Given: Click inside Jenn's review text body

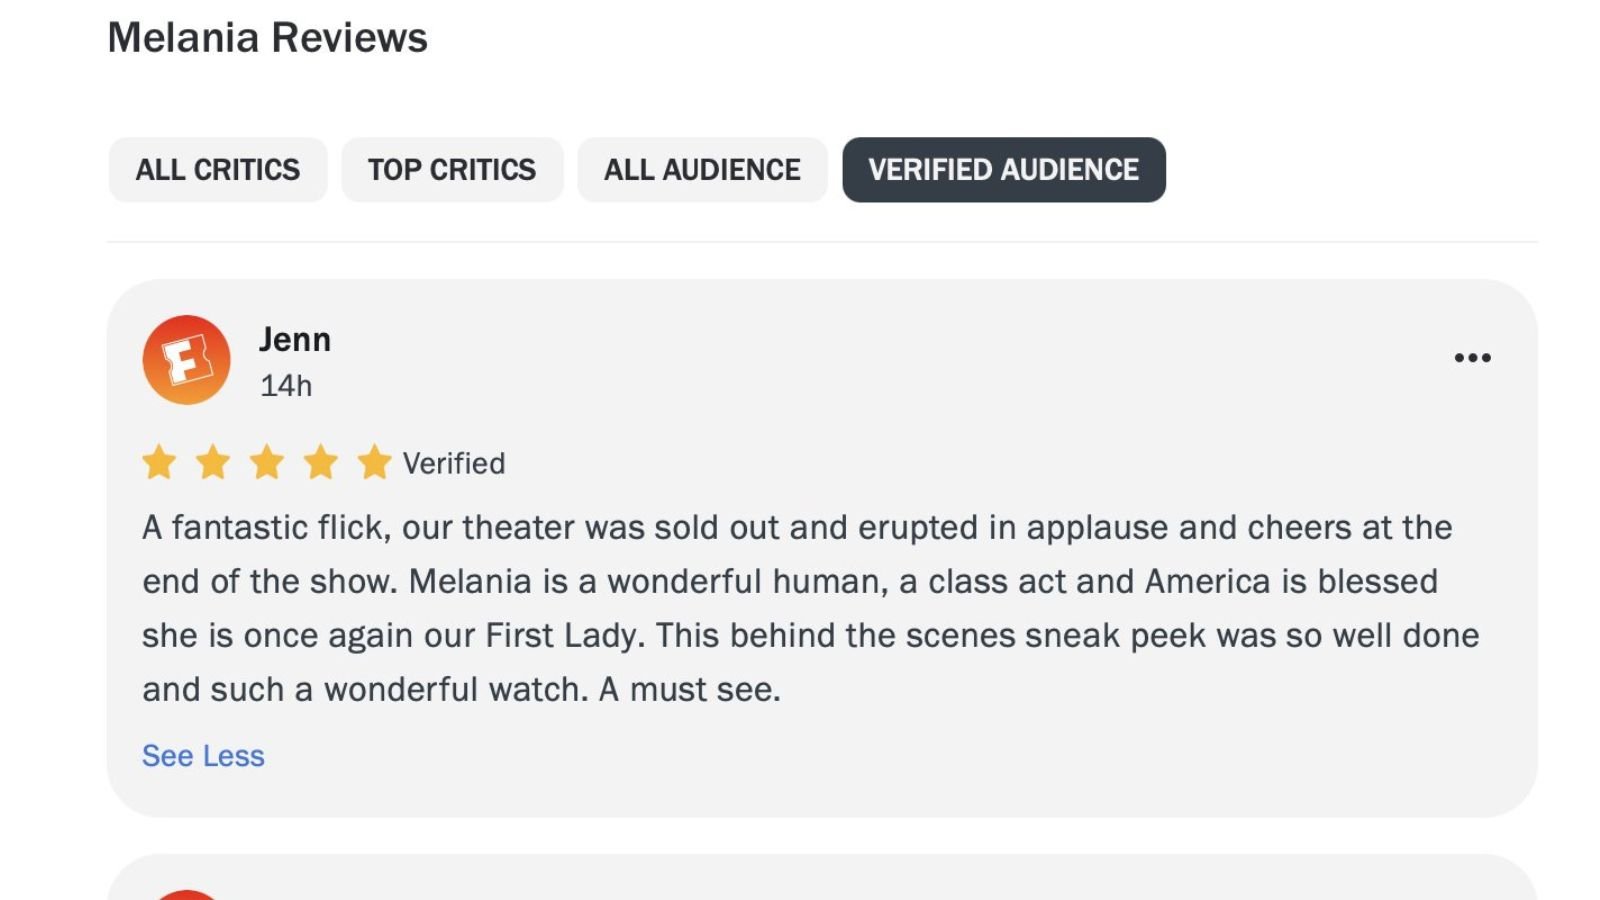Looking at the screenshot, I should 800,608.
